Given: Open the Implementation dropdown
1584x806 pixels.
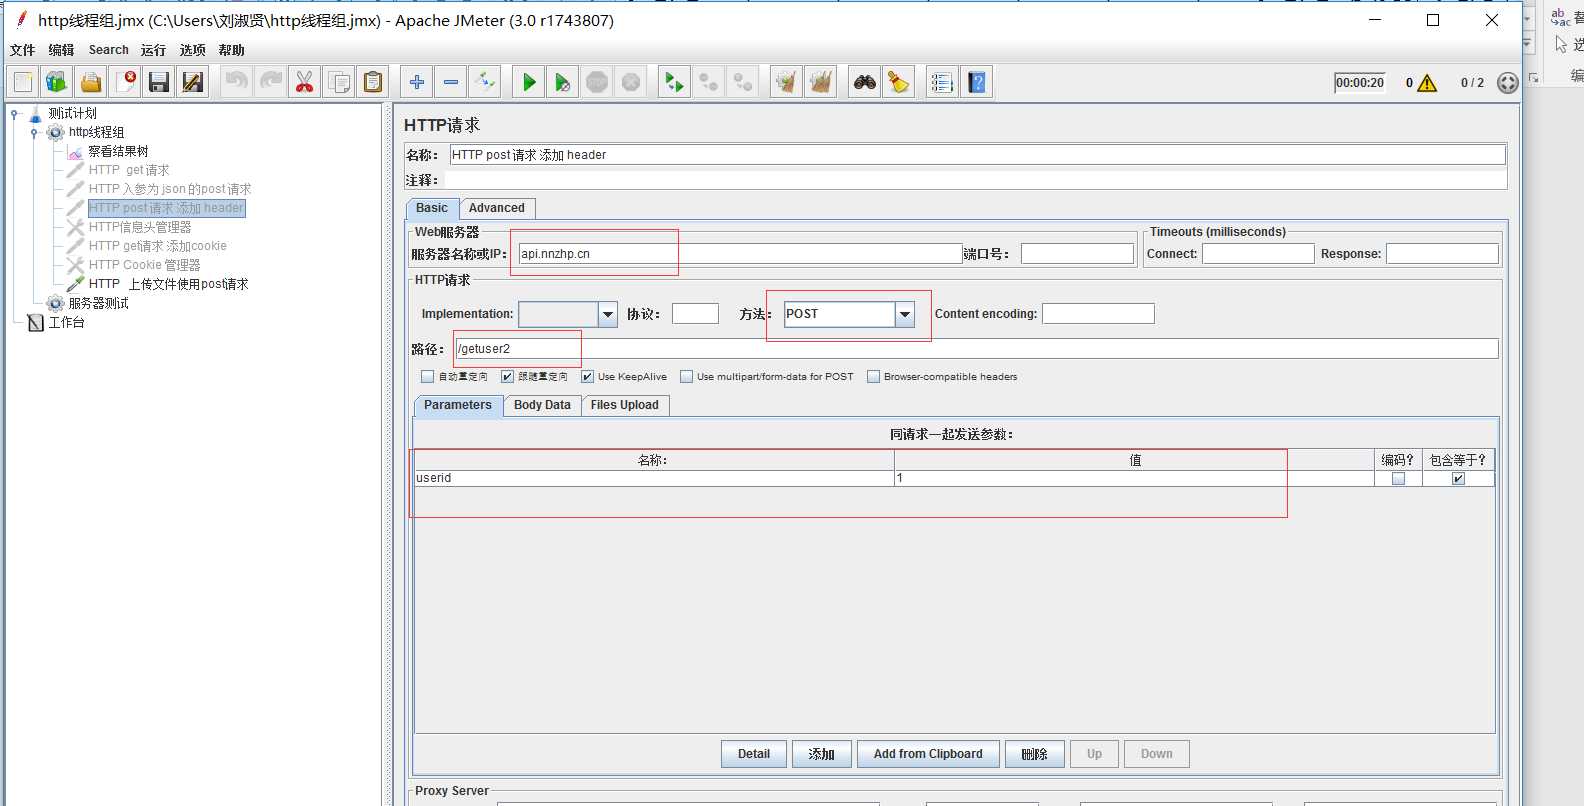Looking at the screenshot, I should click(607, 314).
